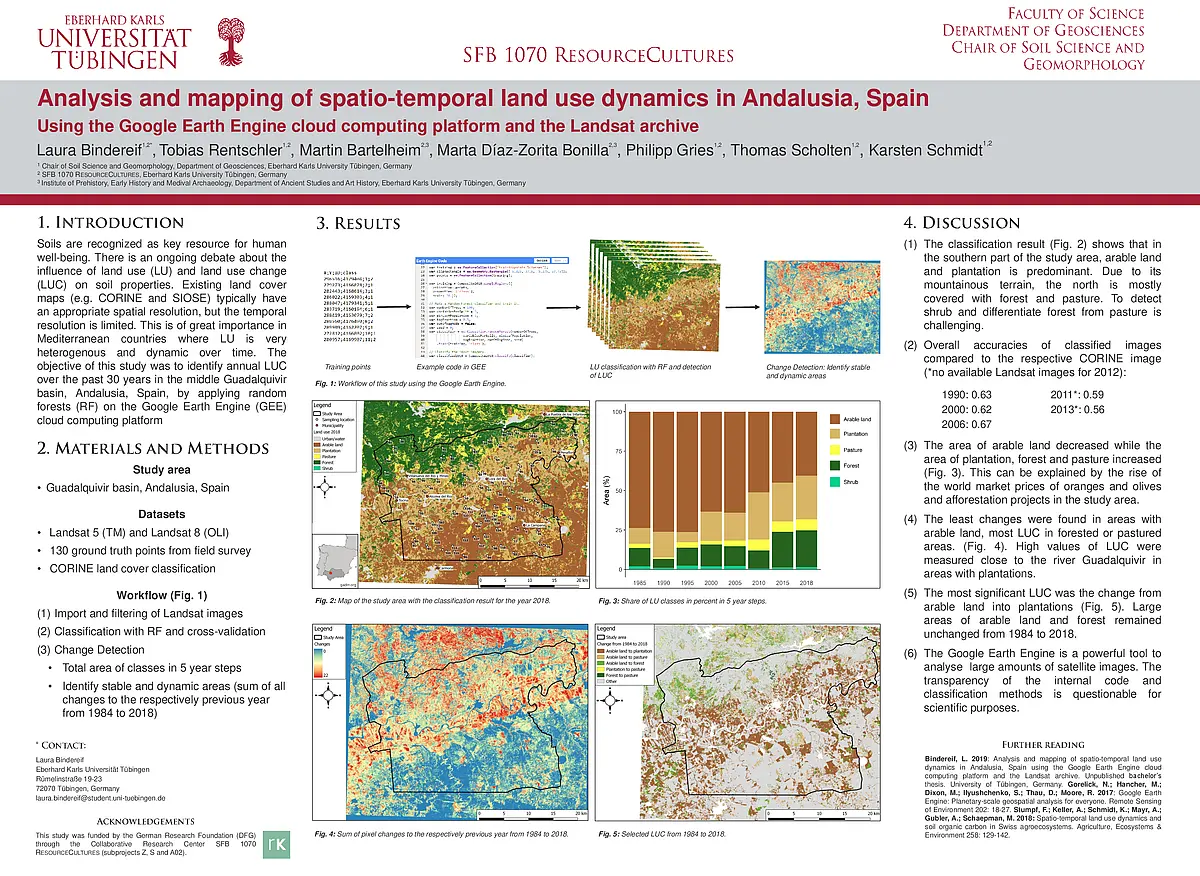The height and width of the screenshot is (876, 1200).
Task: Open the Fig. 2 classification map for 2018
Action: [x=449, y=495]
